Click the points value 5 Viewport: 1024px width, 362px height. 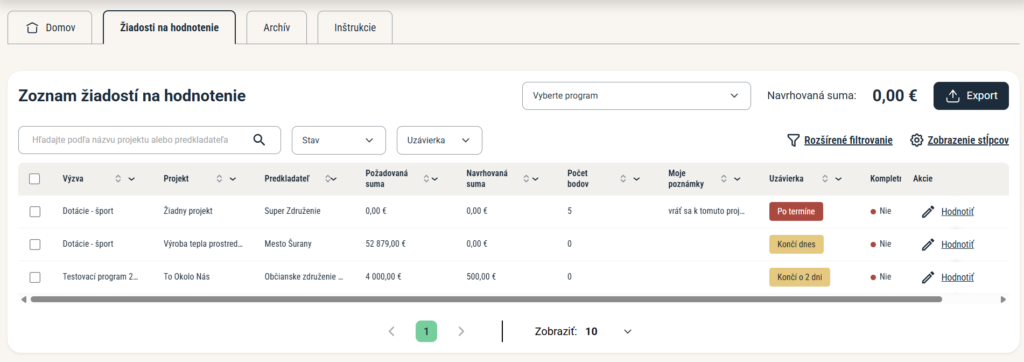(570, 211)
